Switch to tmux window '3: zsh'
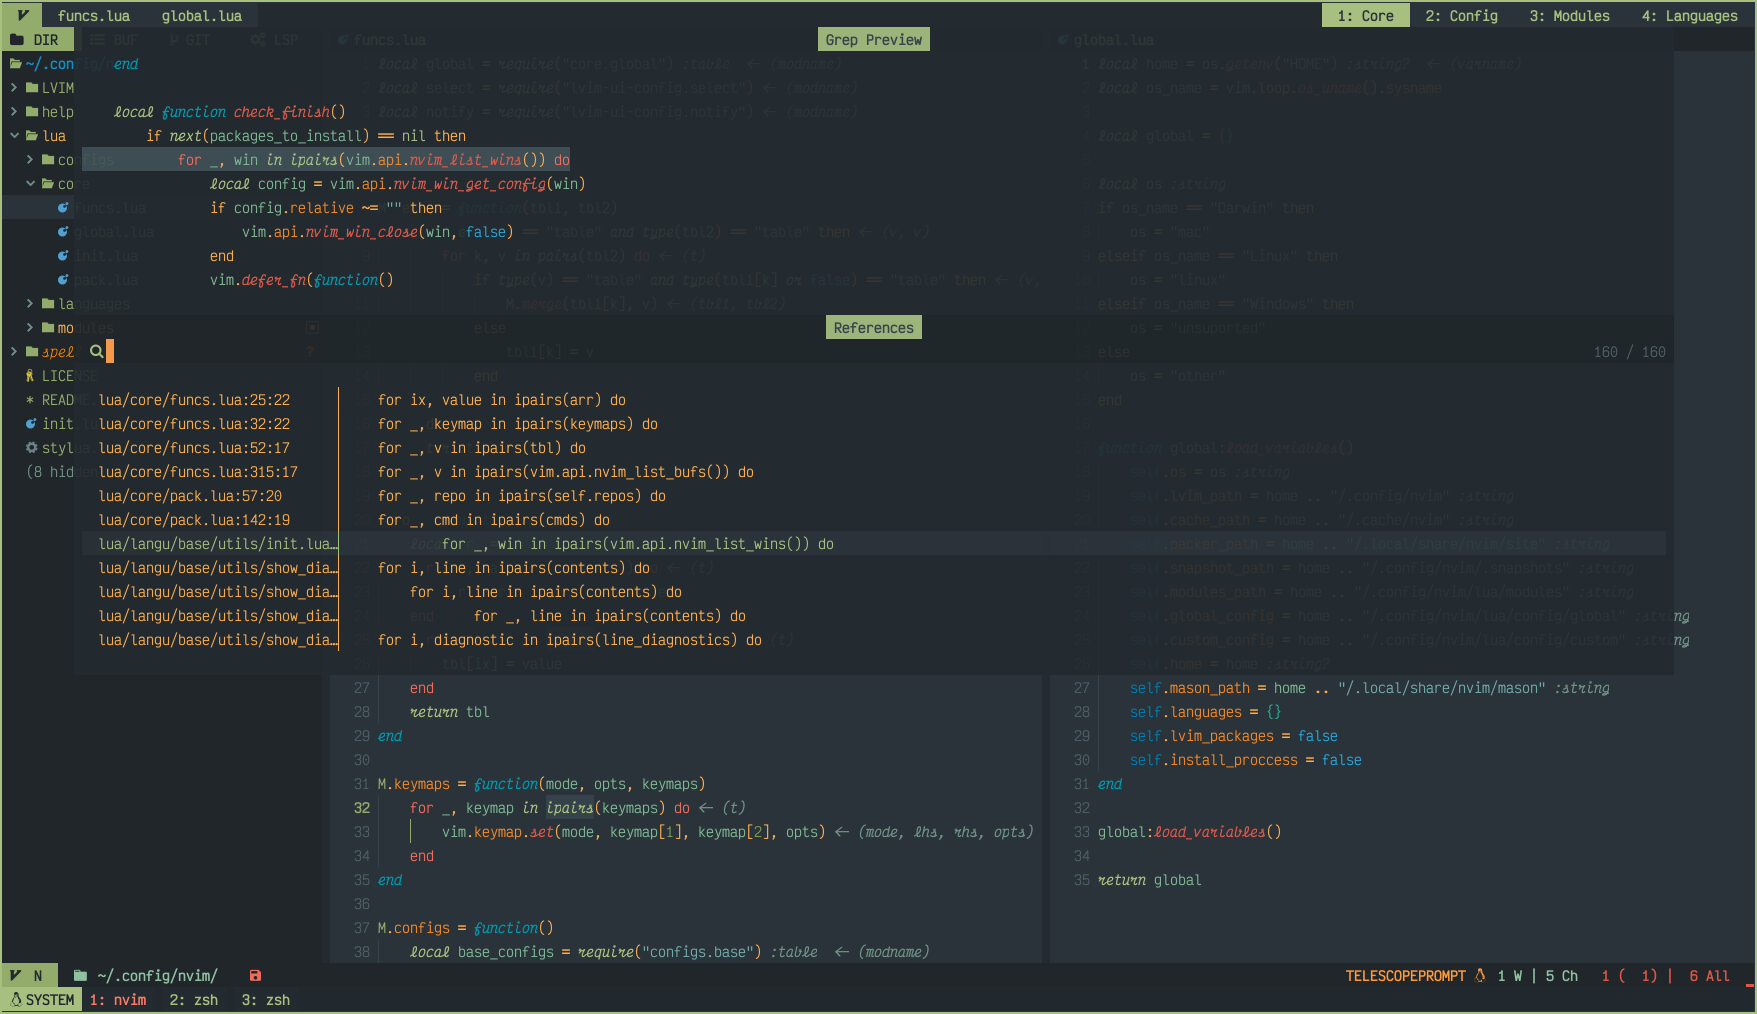 [266, 1000]
